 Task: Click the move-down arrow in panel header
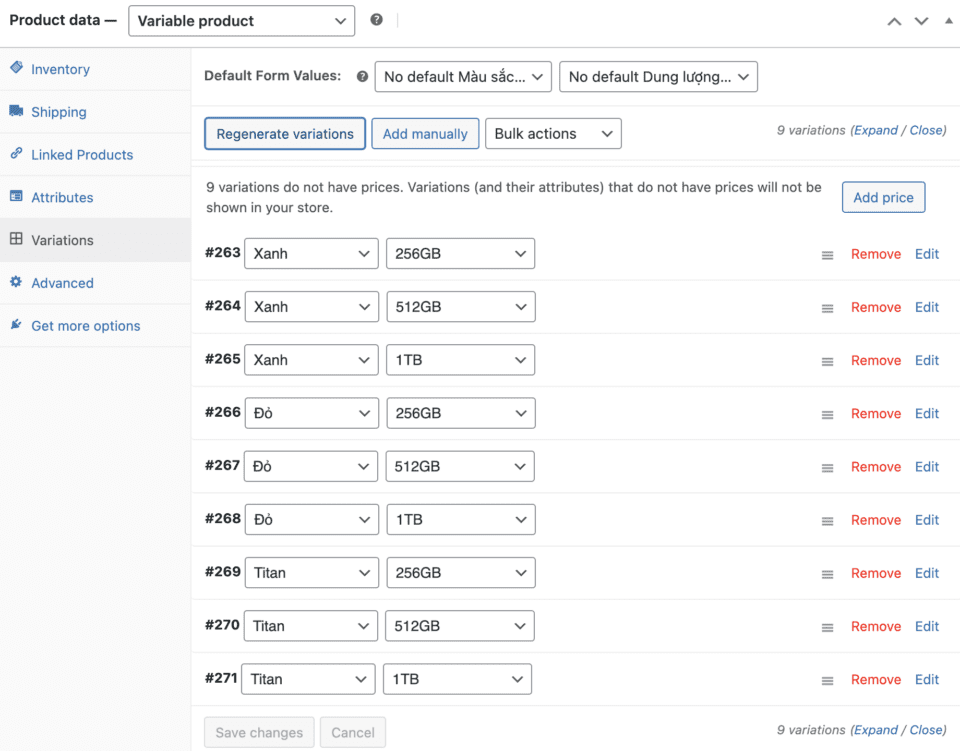[921, 21]
